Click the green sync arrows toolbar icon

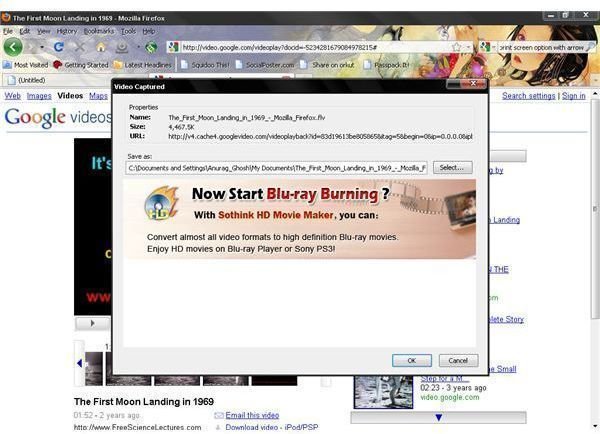pos(151,47)
